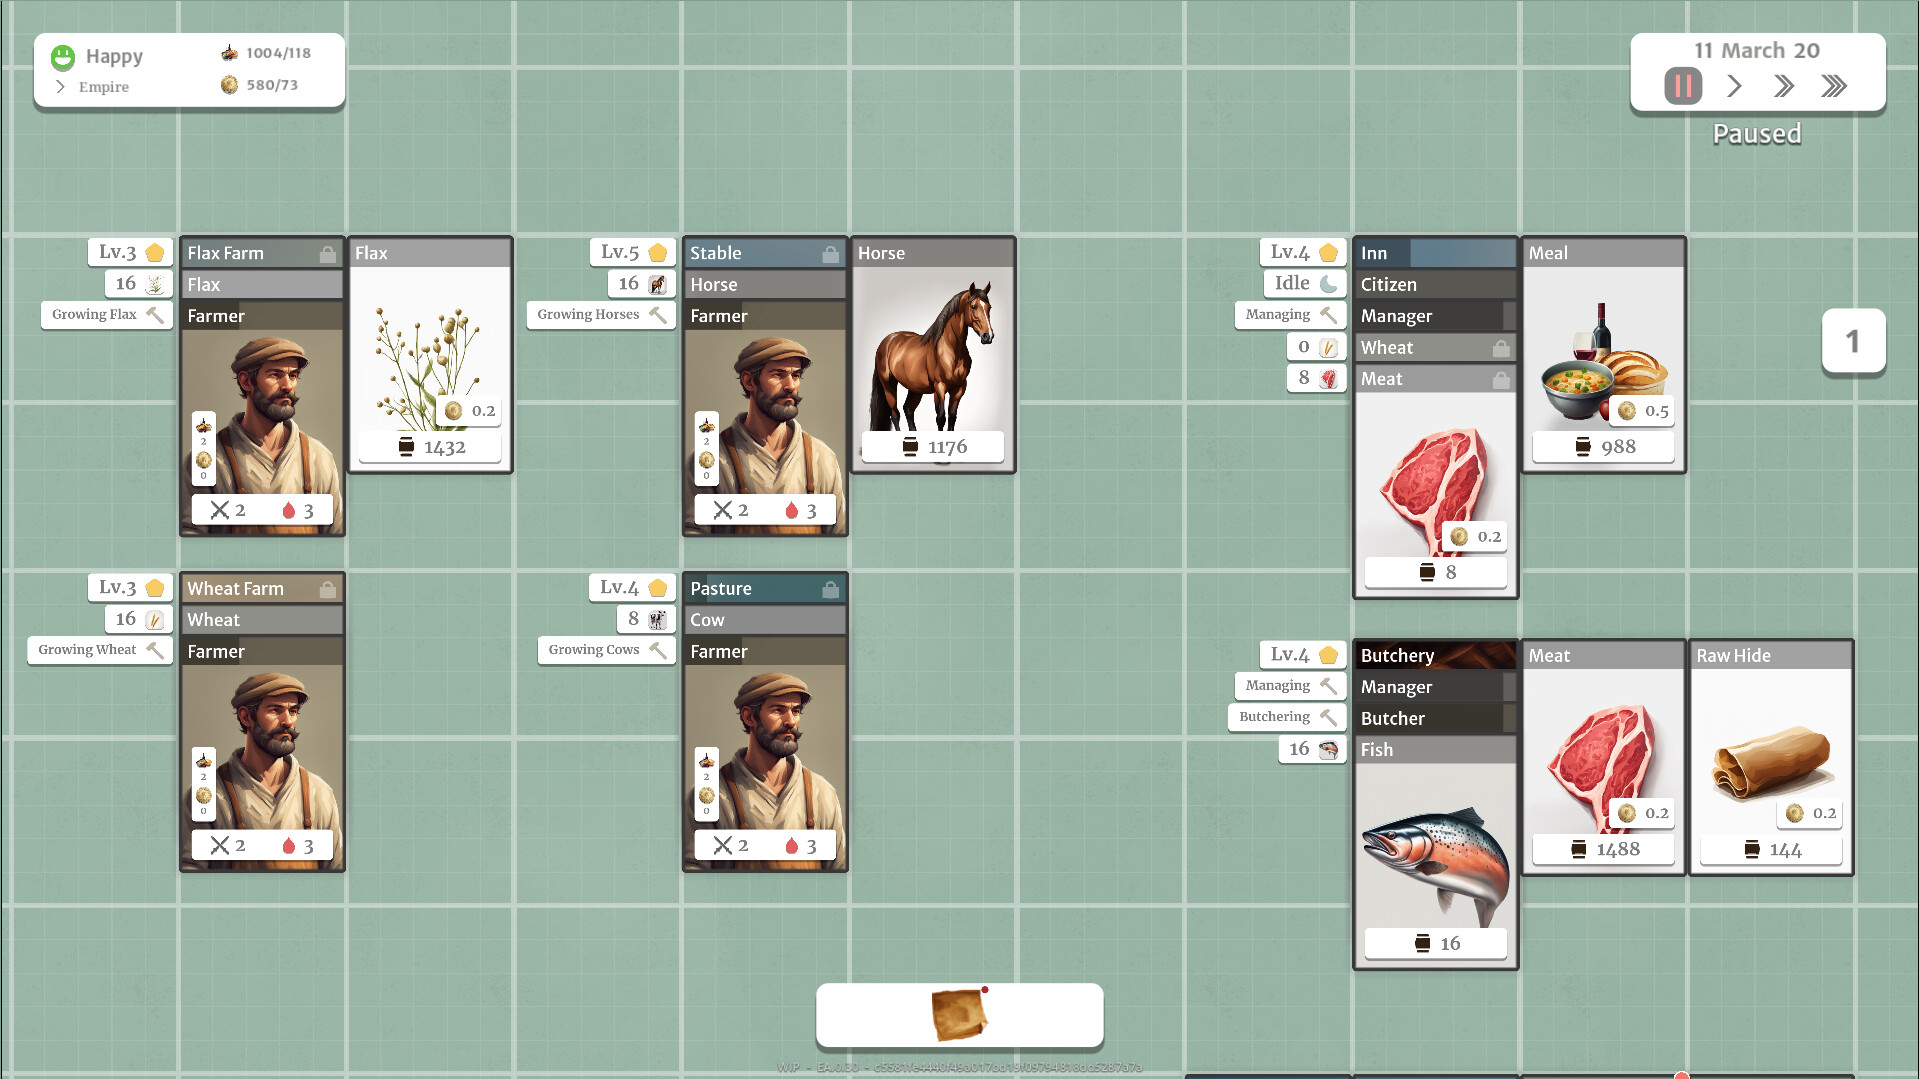This screenshot has height=1079, width=1919.
Task: Set game speed to normal play arrow
Action: pyautogui.click(x=1735, y=86)
